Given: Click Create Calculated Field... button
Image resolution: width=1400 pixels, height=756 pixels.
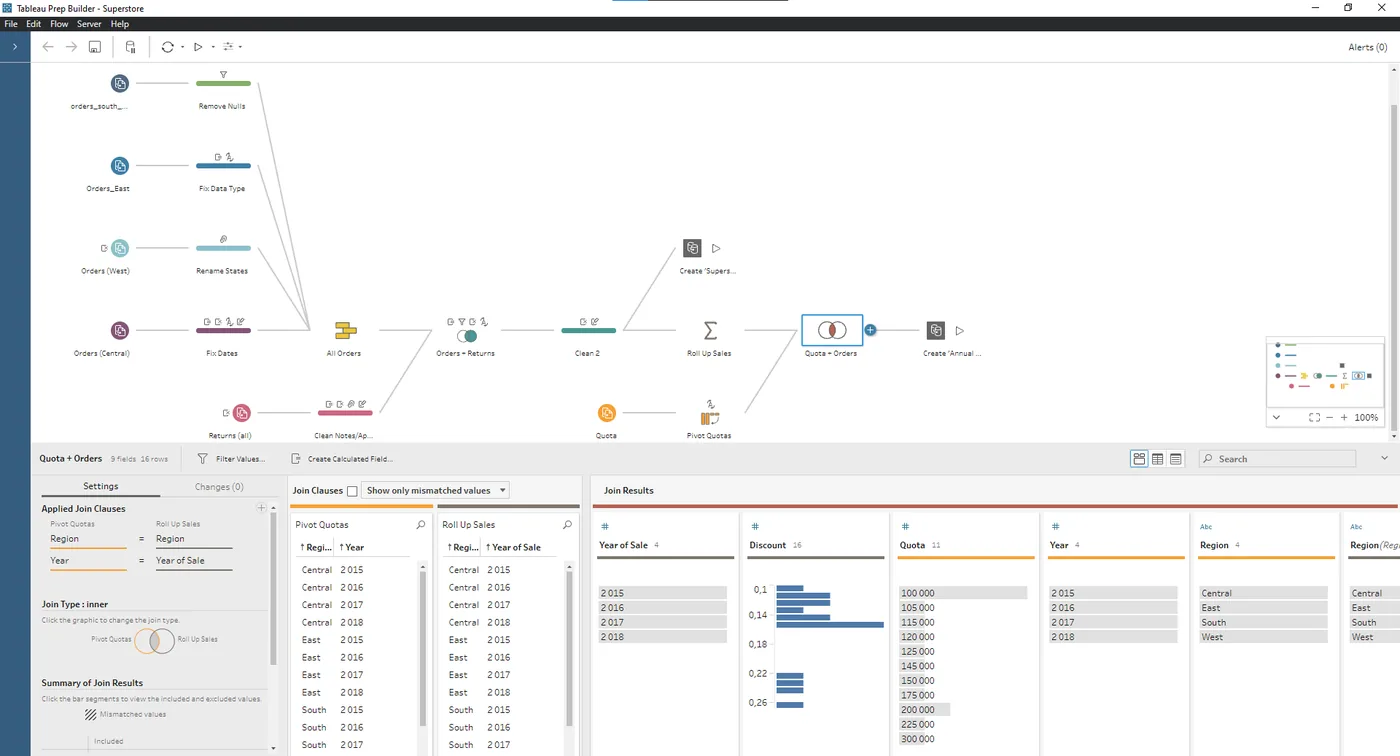Looking at the screenshot, I should tap(342, 459).
